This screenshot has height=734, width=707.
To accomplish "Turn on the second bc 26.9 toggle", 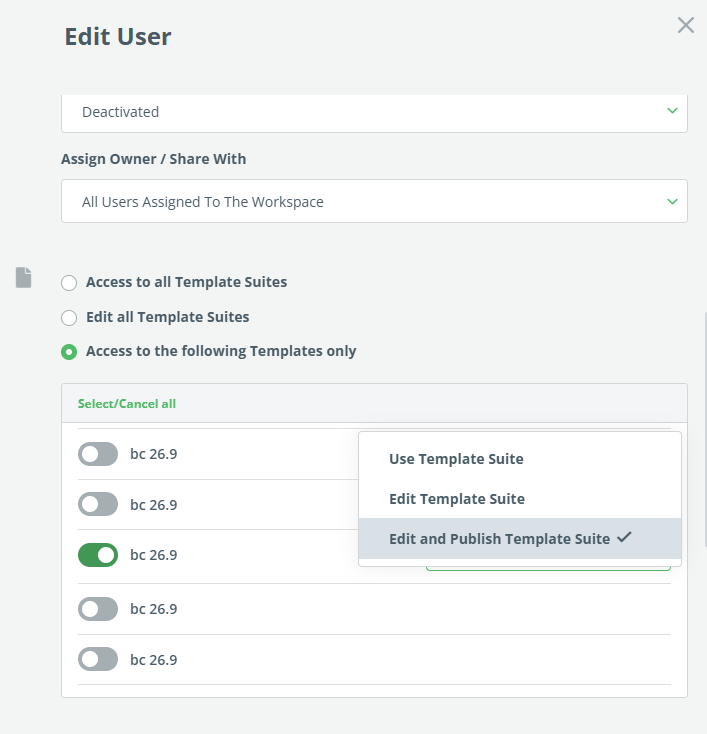I will pos(98,505).
